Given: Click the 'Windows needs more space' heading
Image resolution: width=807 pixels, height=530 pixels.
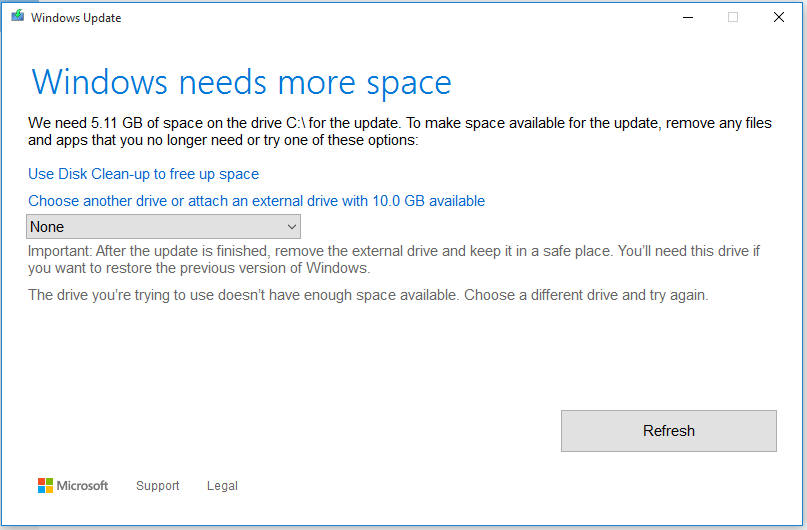Looking at the screenshot, I should click(x=241, y=83).
